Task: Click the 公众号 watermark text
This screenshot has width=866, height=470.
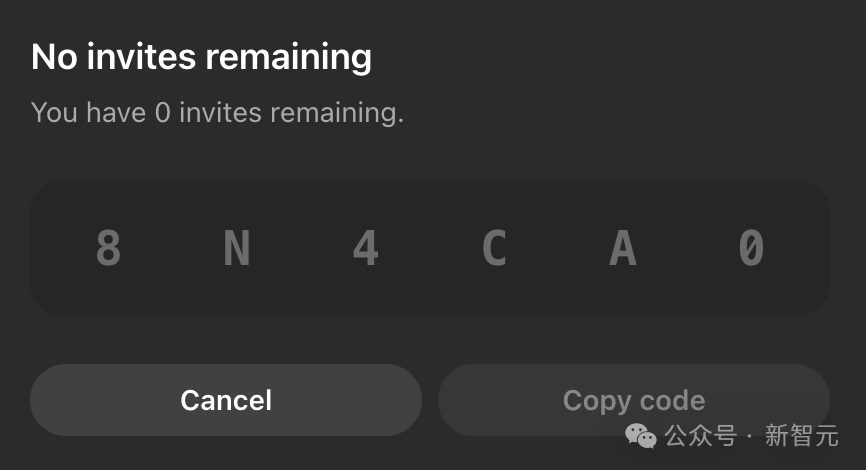Action: coord(700,436)
